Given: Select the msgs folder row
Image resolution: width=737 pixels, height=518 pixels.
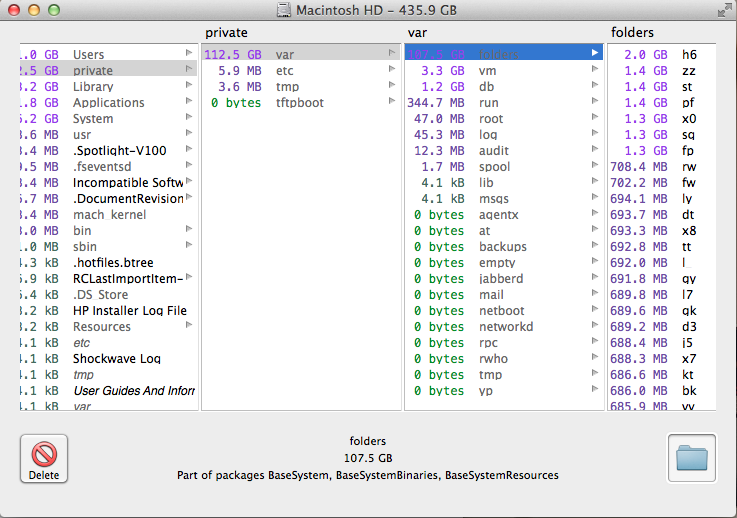Looking at the screenshot, I should click(x=504, y=198).
